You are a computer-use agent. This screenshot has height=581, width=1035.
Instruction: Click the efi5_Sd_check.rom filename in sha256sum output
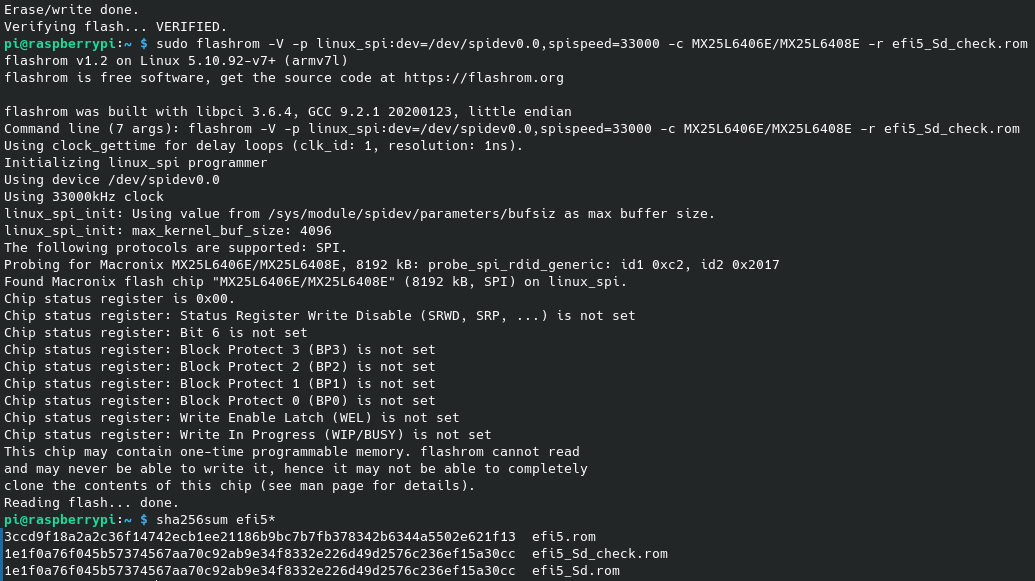[x=599, y=554]
